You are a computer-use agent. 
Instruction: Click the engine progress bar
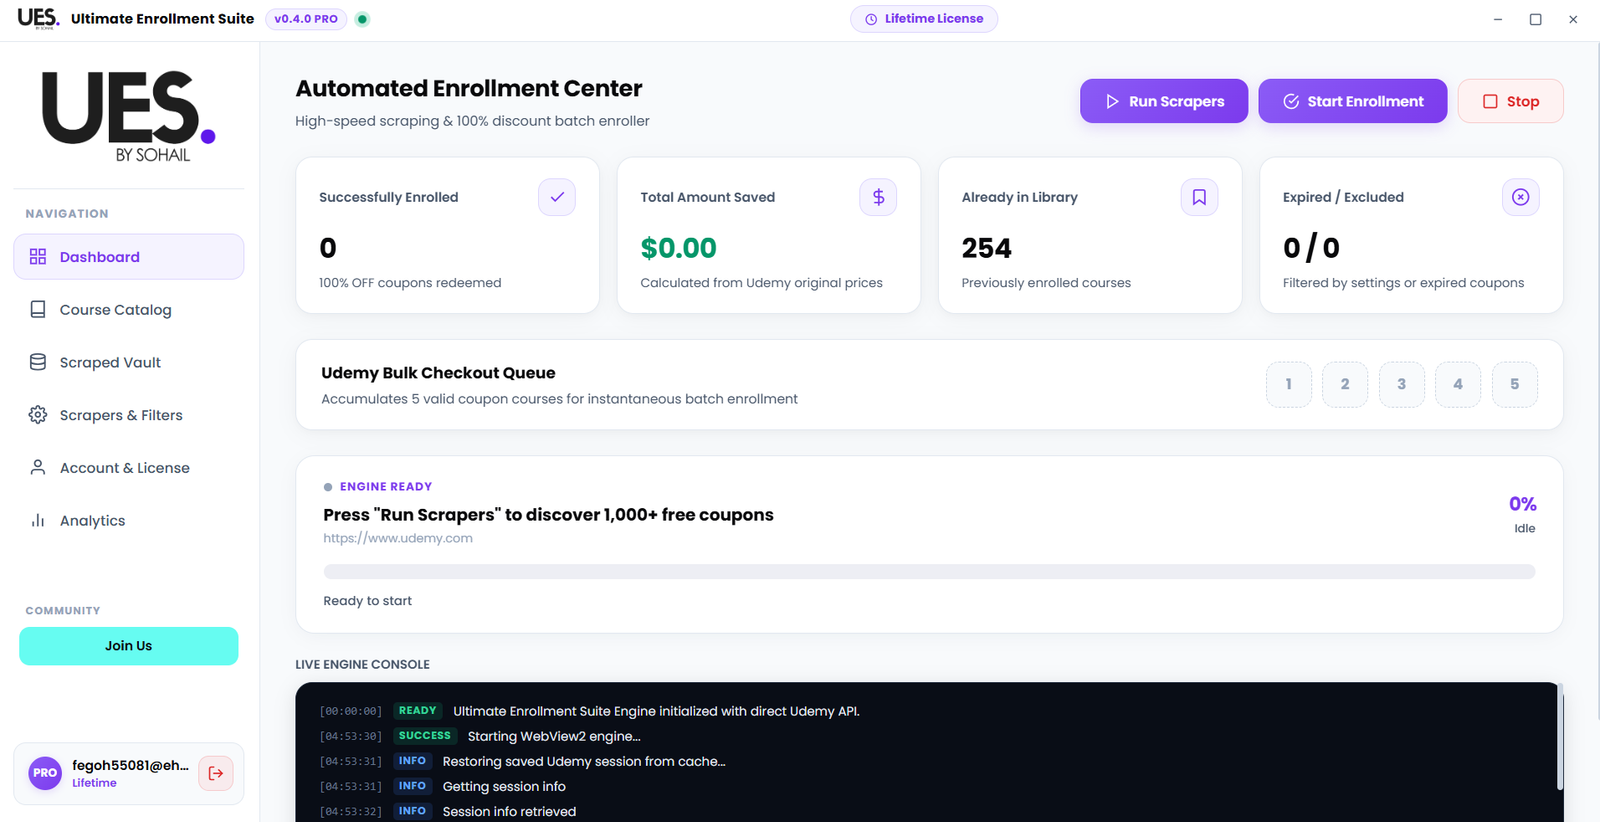coord(929,572)
